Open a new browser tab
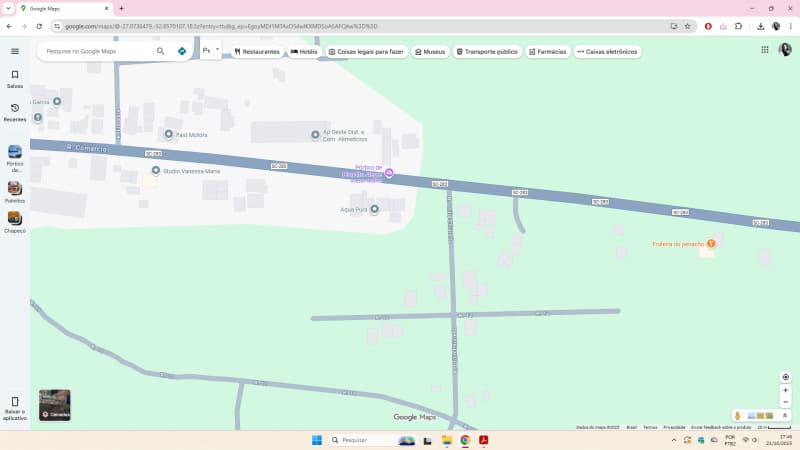This screenshot has height=450, width=800. coord(121,8)
